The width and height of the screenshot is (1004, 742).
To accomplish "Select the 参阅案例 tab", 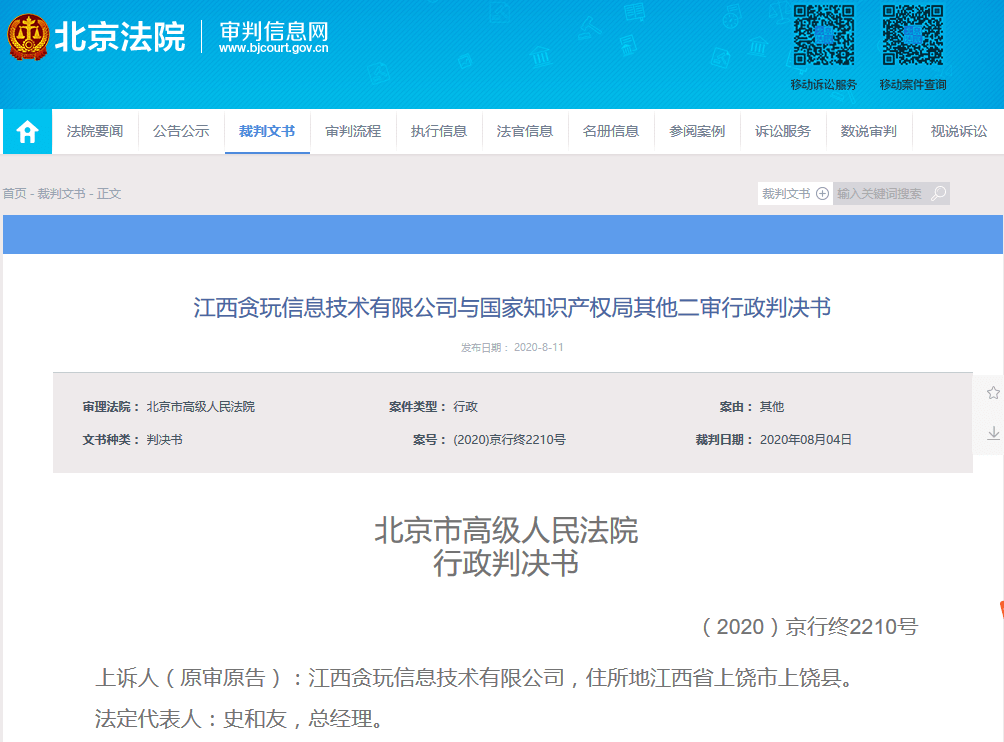I will point(697,131).
